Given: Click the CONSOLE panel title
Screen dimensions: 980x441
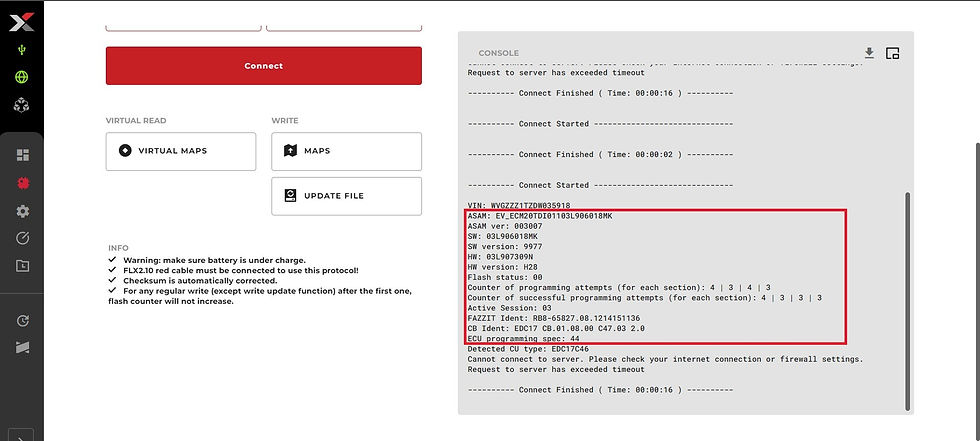Looking at the screenshot, I should [499, 53].
